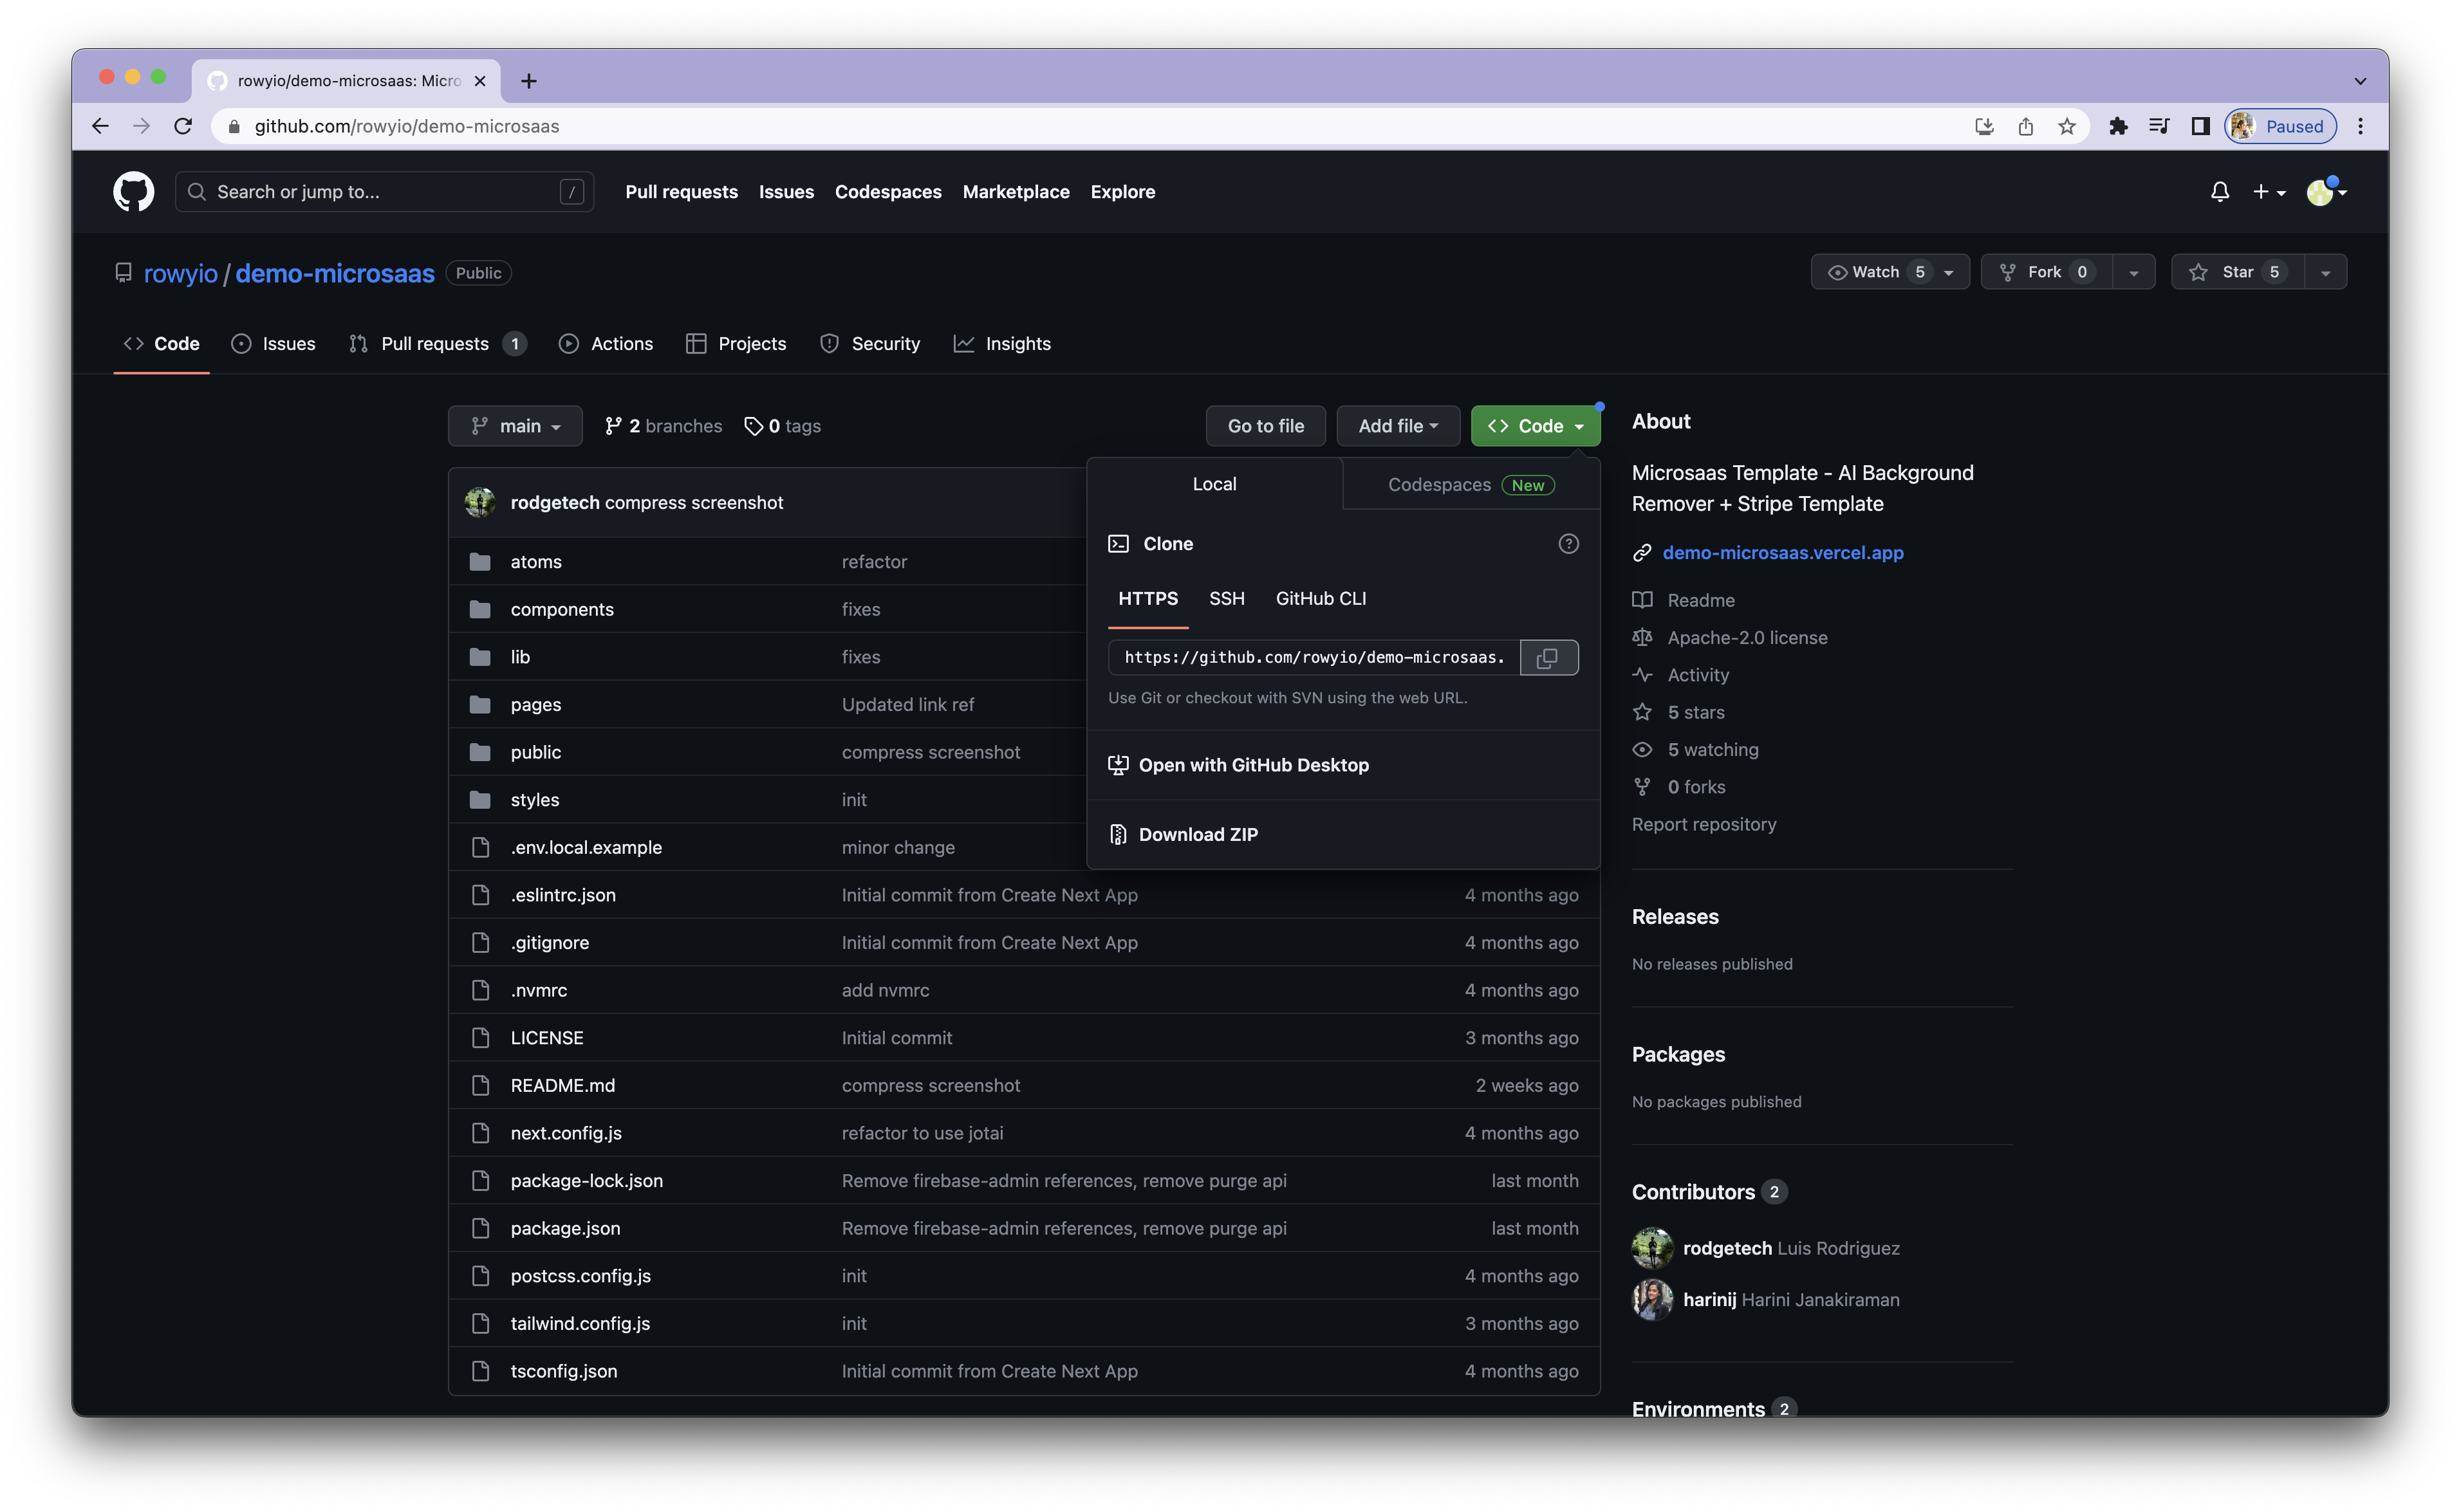The height and width of the screenshot is (1512, 2461).
Task: Click the Go to file button
Action: (1265, 425)
